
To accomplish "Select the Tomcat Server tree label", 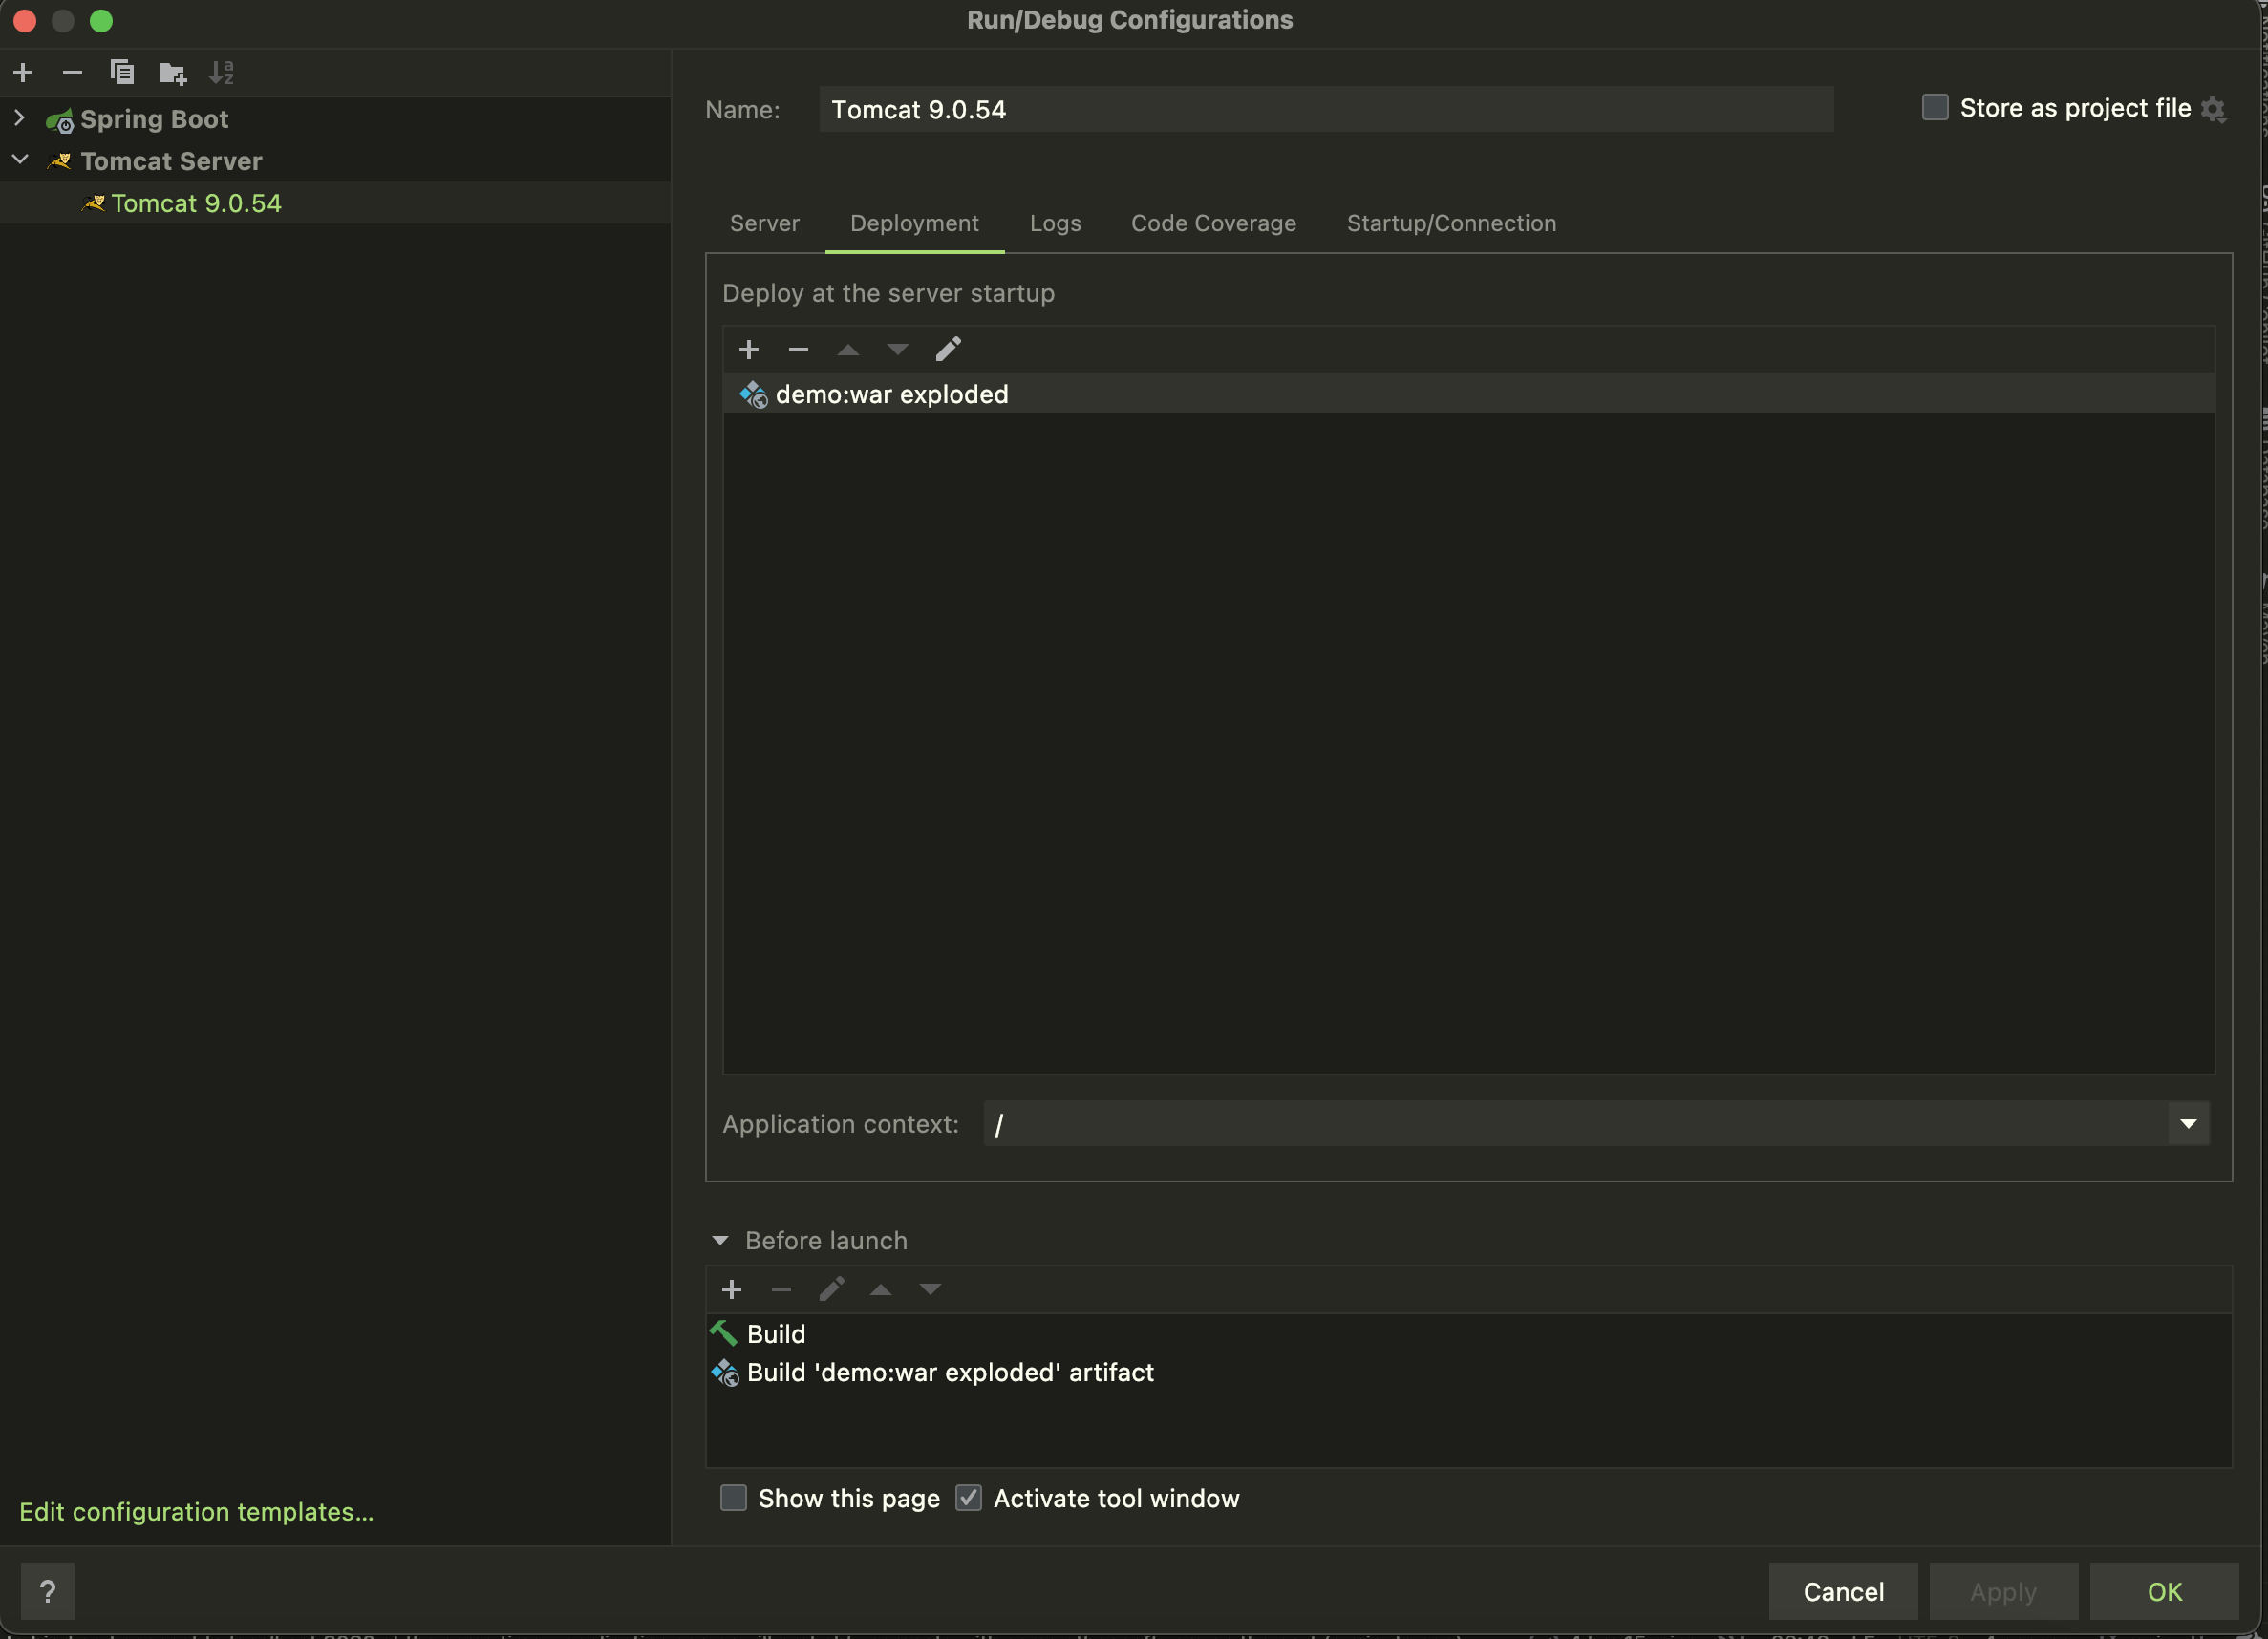I will 171,161.
